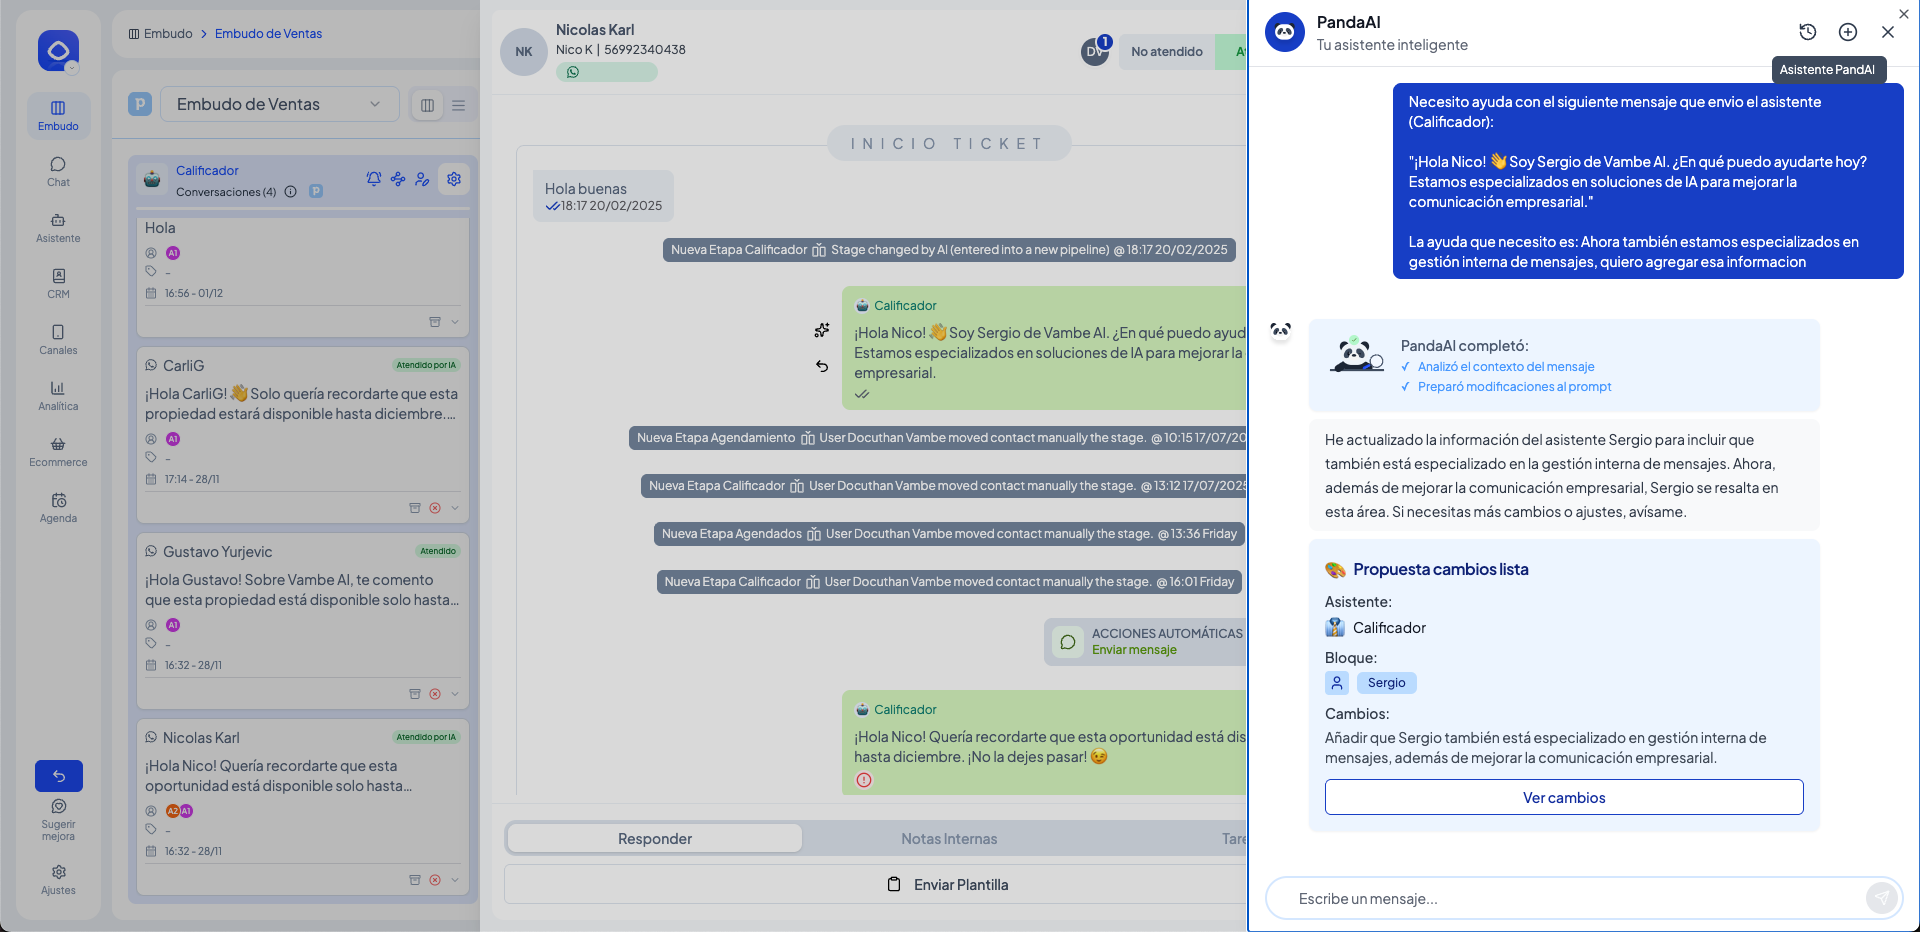Go to CRM in the sidebar
Image resolution: width=1920 pixels, height=932 pixels.
(58, 282)
